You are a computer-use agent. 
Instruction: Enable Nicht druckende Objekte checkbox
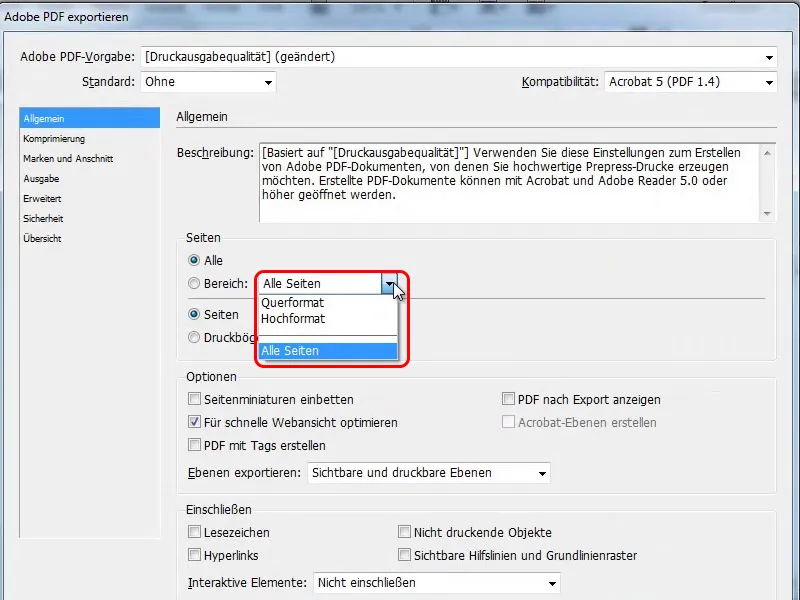pos(404,532)
